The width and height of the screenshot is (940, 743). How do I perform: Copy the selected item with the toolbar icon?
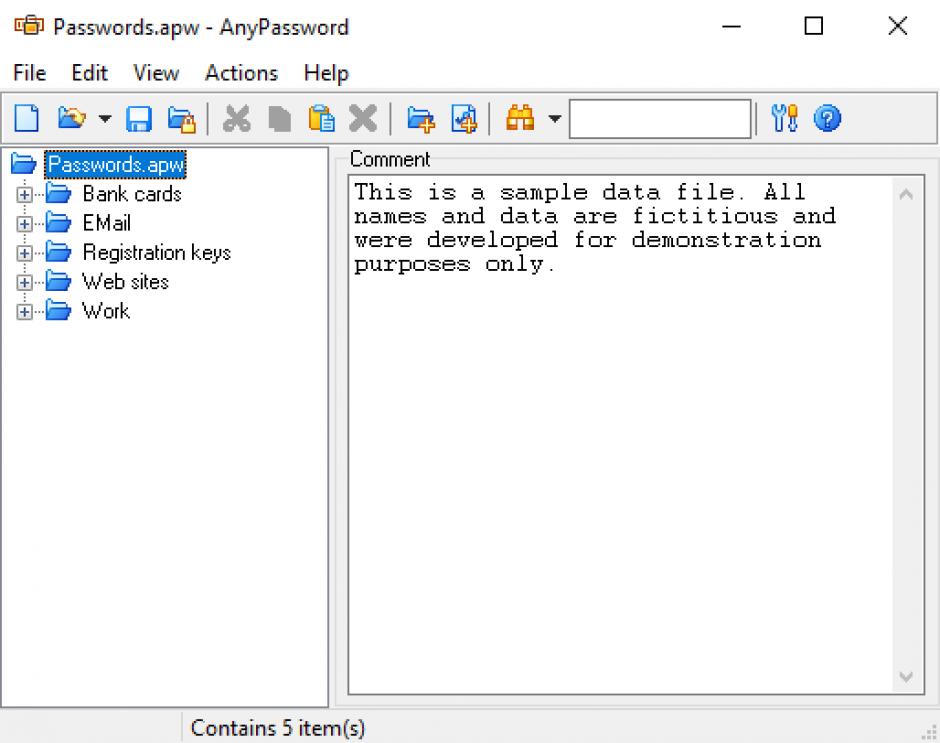click(x=279, y=118)
